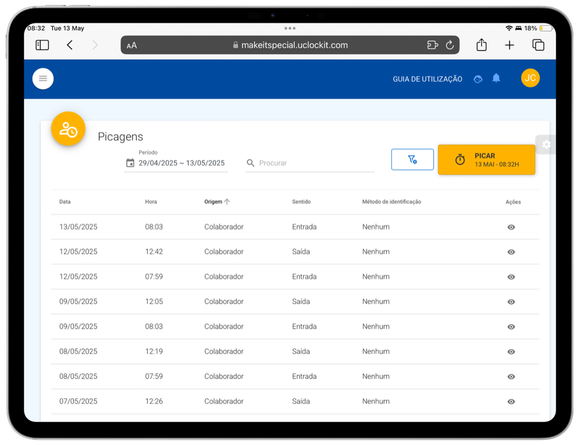Tap Safari's share icon
The width and height of the screenshot is (580, 445).
tap(481, 45)
